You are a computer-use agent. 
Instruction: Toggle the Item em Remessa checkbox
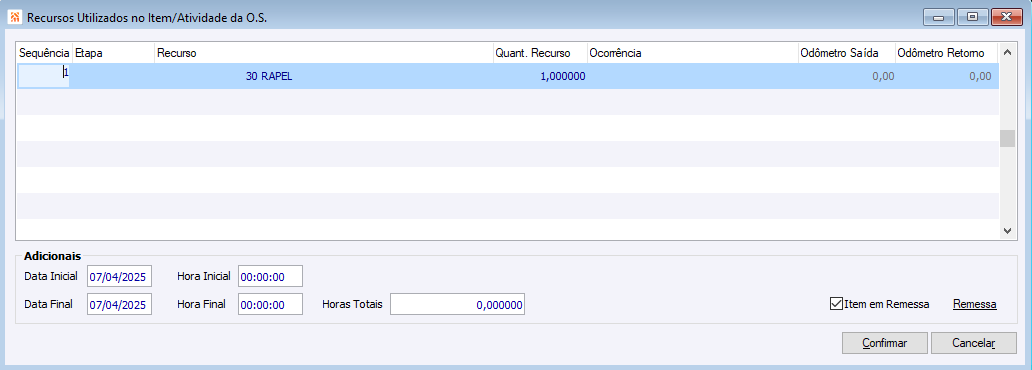click(836, 304)
